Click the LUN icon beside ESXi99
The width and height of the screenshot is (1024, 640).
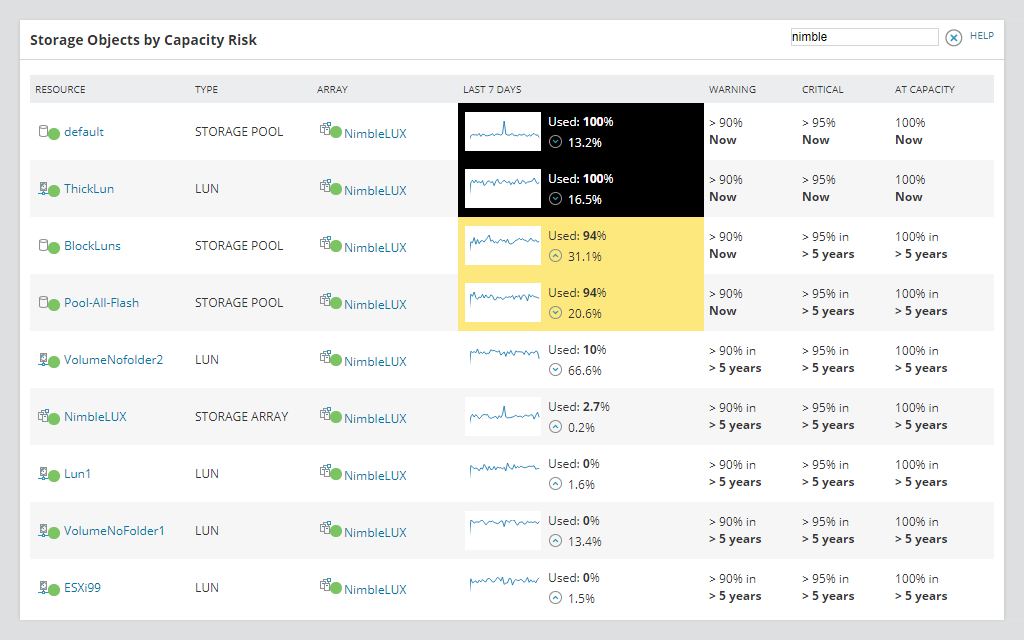click(x=43, y=585)
